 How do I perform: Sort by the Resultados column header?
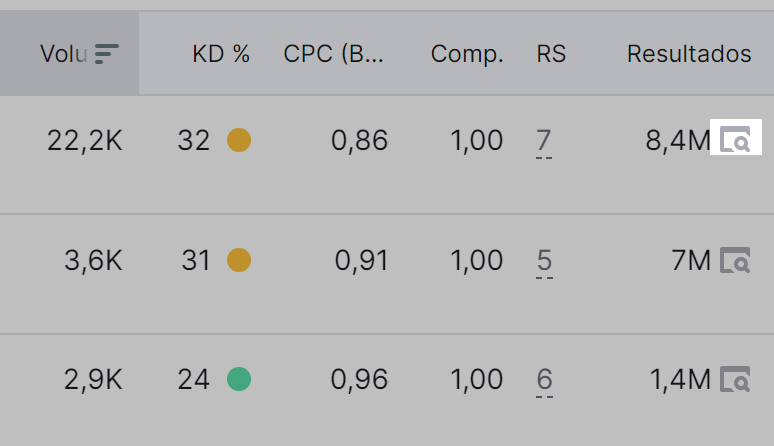point(689,54)
